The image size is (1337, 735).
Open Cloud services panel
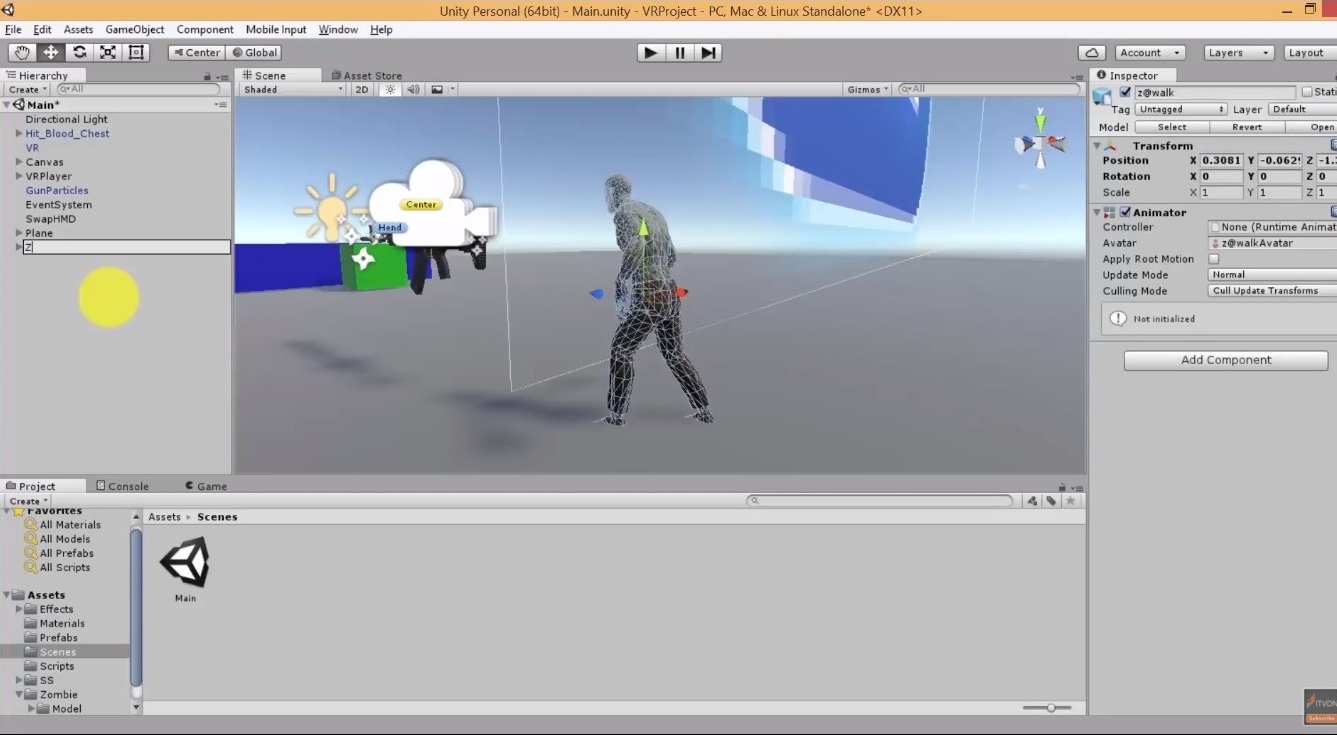pyautogui.click(x=1092, y=53)
